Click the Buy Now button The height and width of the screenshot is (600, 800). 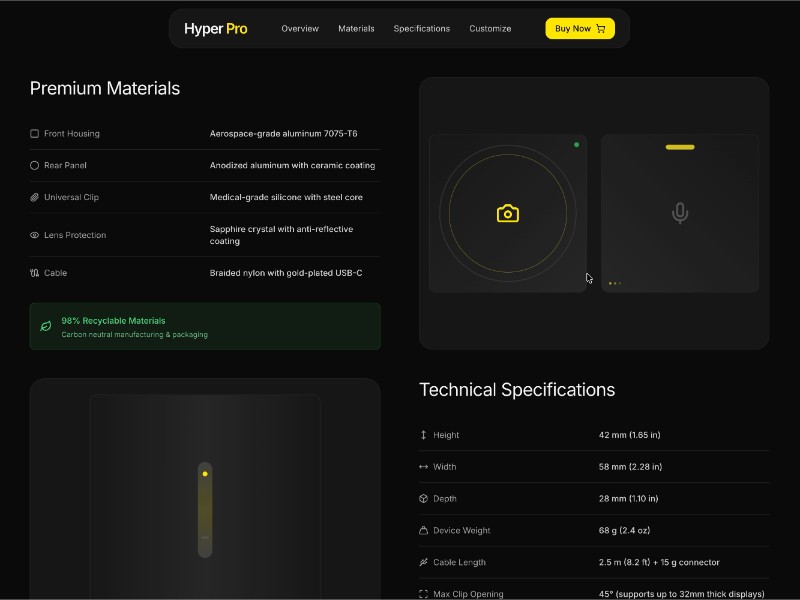coord(579,28)
